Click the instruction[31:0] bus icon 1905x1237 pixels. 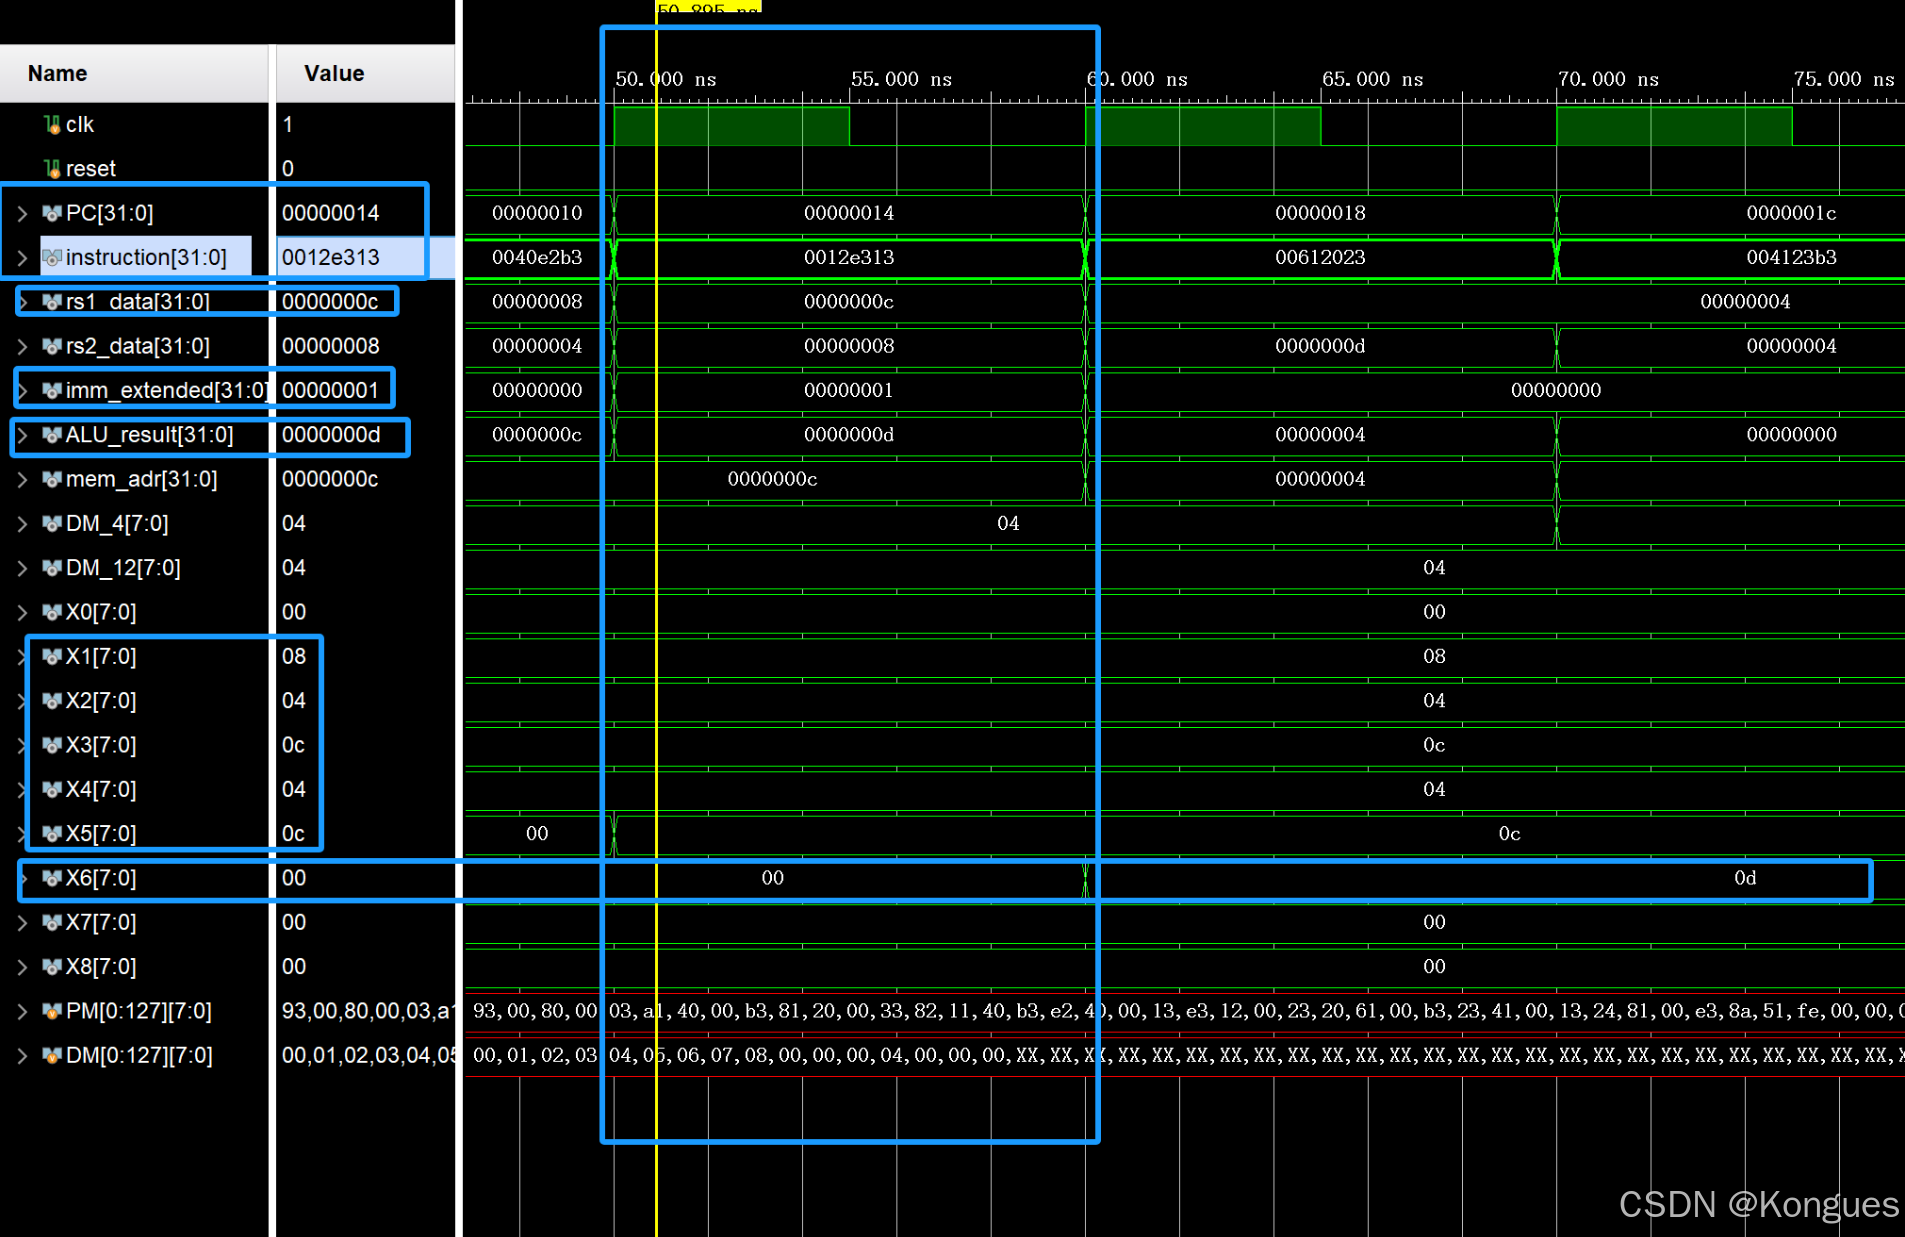coord(52,257)
